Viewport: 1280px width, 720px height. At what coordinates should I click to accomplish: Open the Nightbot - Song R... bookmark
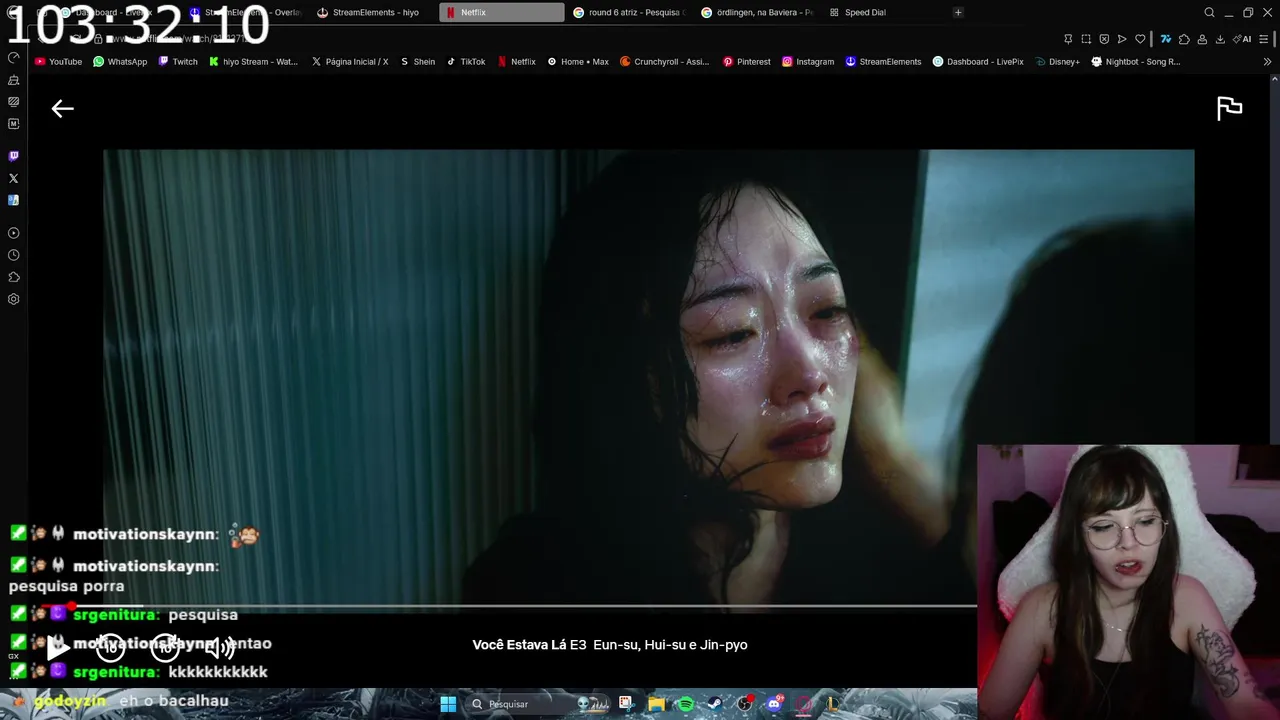1135,61
